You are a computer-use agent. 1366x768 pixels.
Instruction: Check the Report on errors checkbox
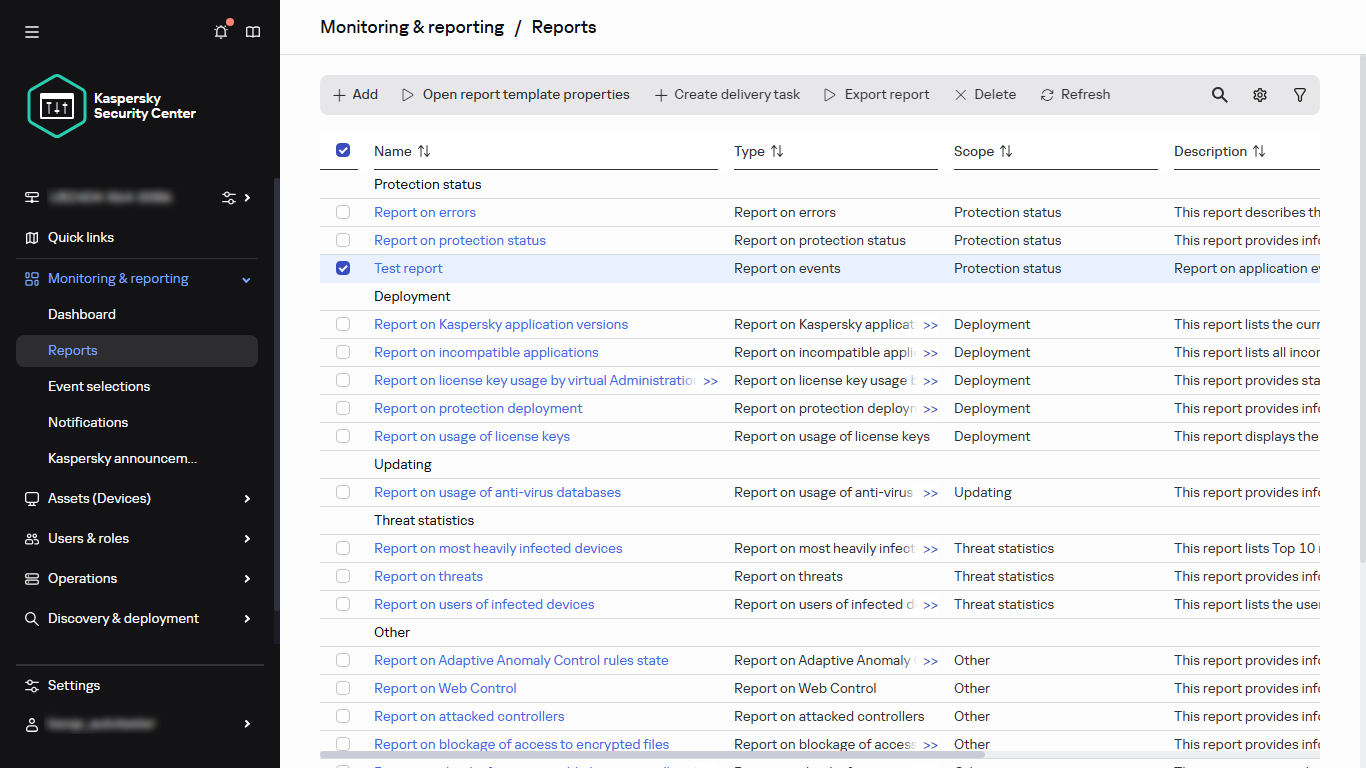tap(343, 212)
